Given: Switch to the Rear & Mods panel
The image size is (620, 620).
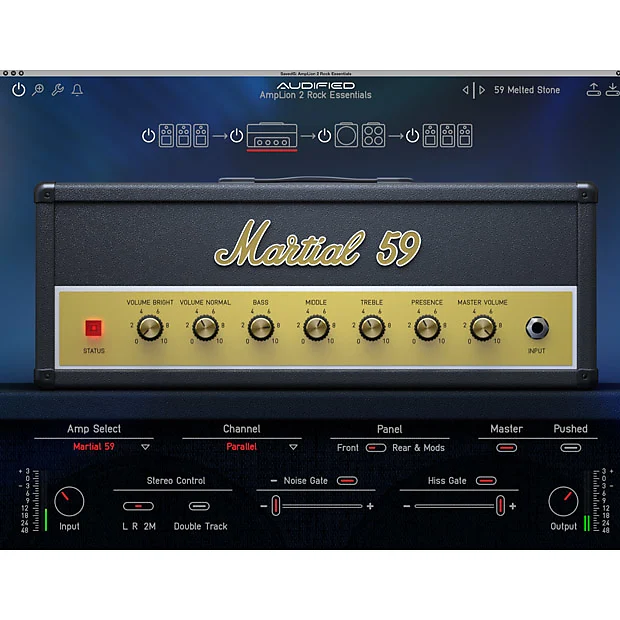Looking at the screenshot, I should pos(418,448).
